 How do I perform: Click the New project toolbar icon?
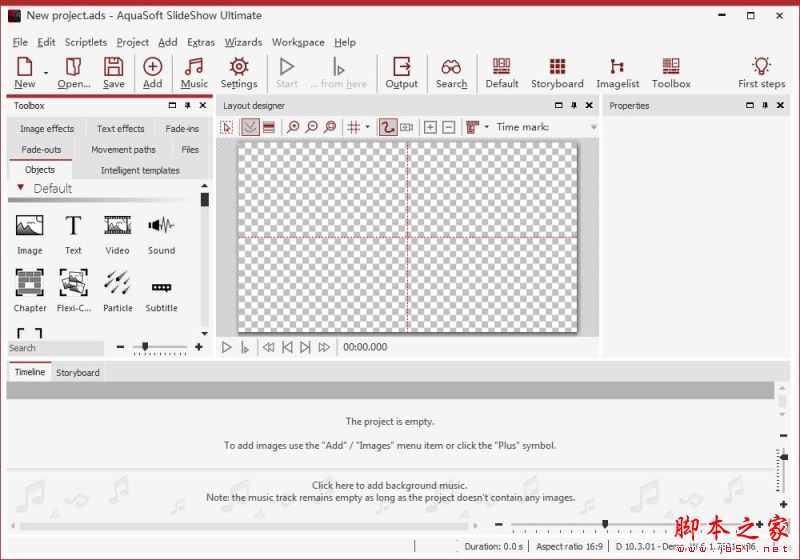click(x=24, y=72)
